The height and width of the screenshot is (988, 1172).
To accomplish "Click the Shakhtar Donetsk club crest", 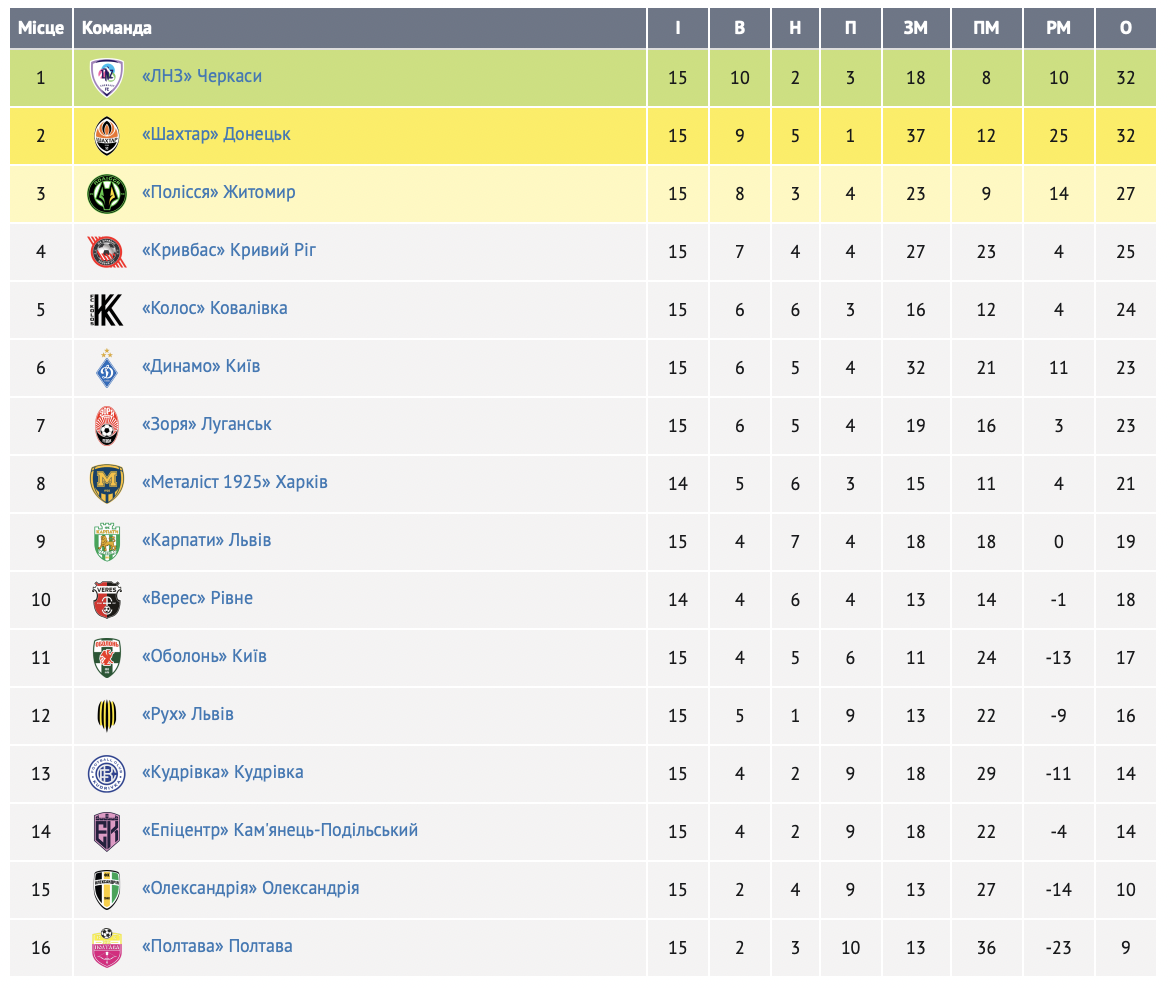I will click(x=107, y=135).
